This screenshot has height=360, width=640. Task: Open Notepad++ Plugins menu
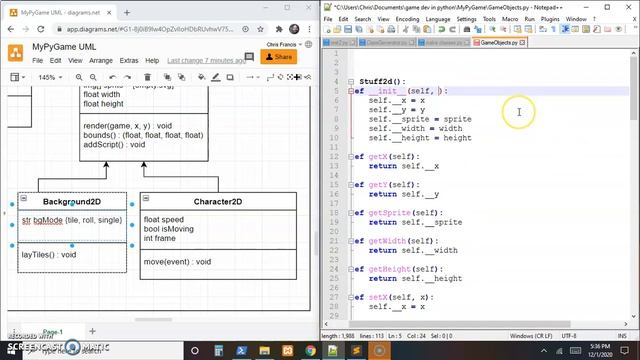(x=550, y=19)
